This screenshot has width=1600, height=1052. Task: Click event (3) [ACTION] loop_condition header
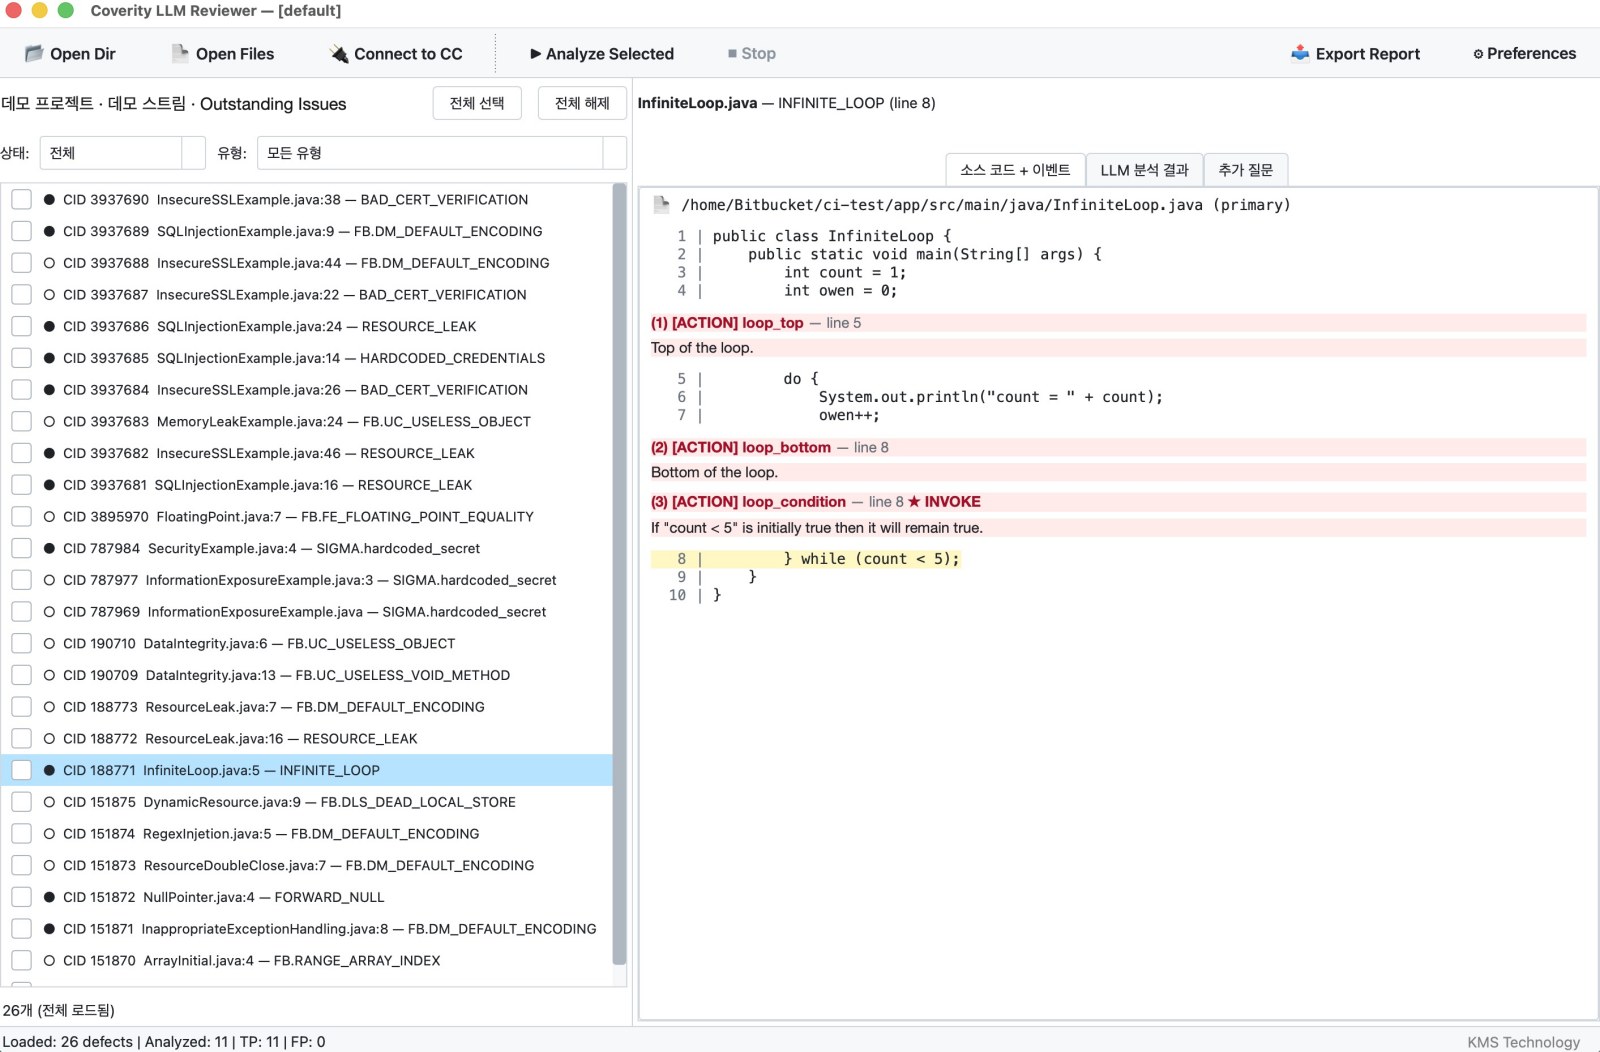(1118, 502)
